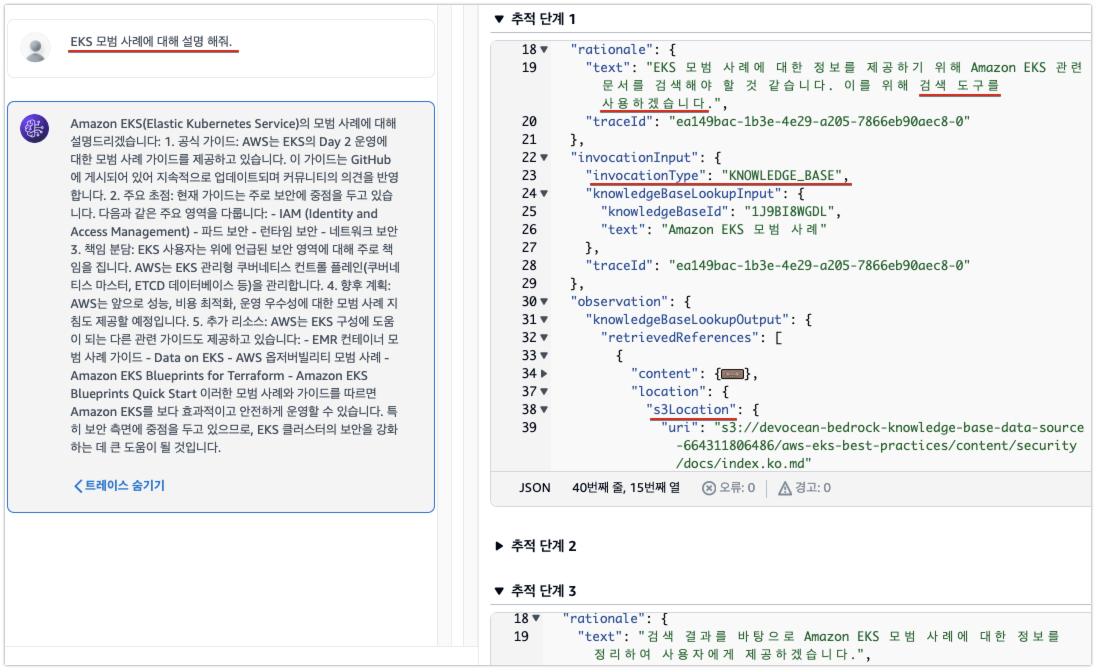Fold the object starting at line 33
The image size is (1096, 670).
tap(544, 356)
